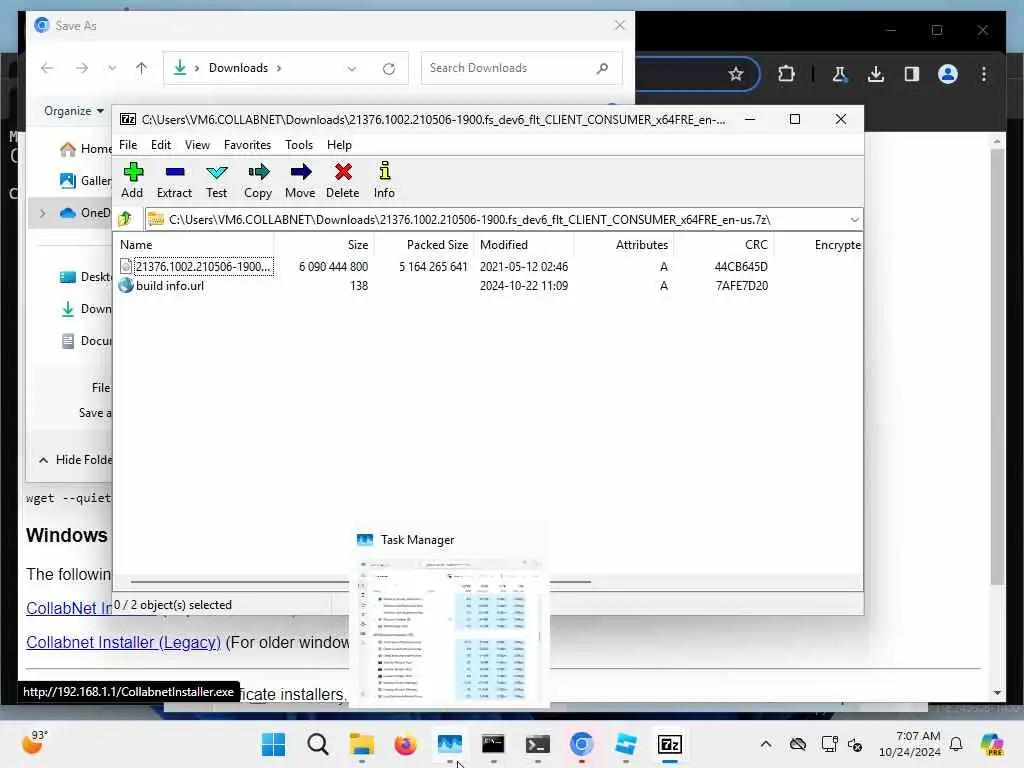The height and width of the screenshot is (768, 1024).
Task: Open the Help menu
Action: pyautogui.click(x=339, y=144)
